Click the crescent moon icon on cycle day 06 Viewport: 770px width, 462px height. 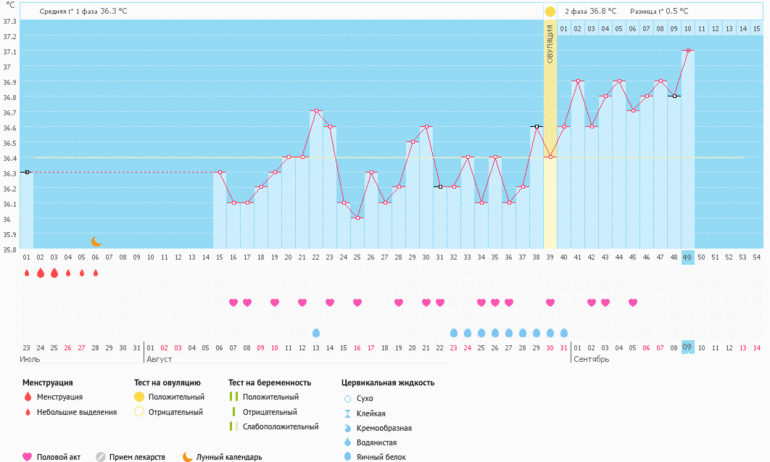point(96,241)
